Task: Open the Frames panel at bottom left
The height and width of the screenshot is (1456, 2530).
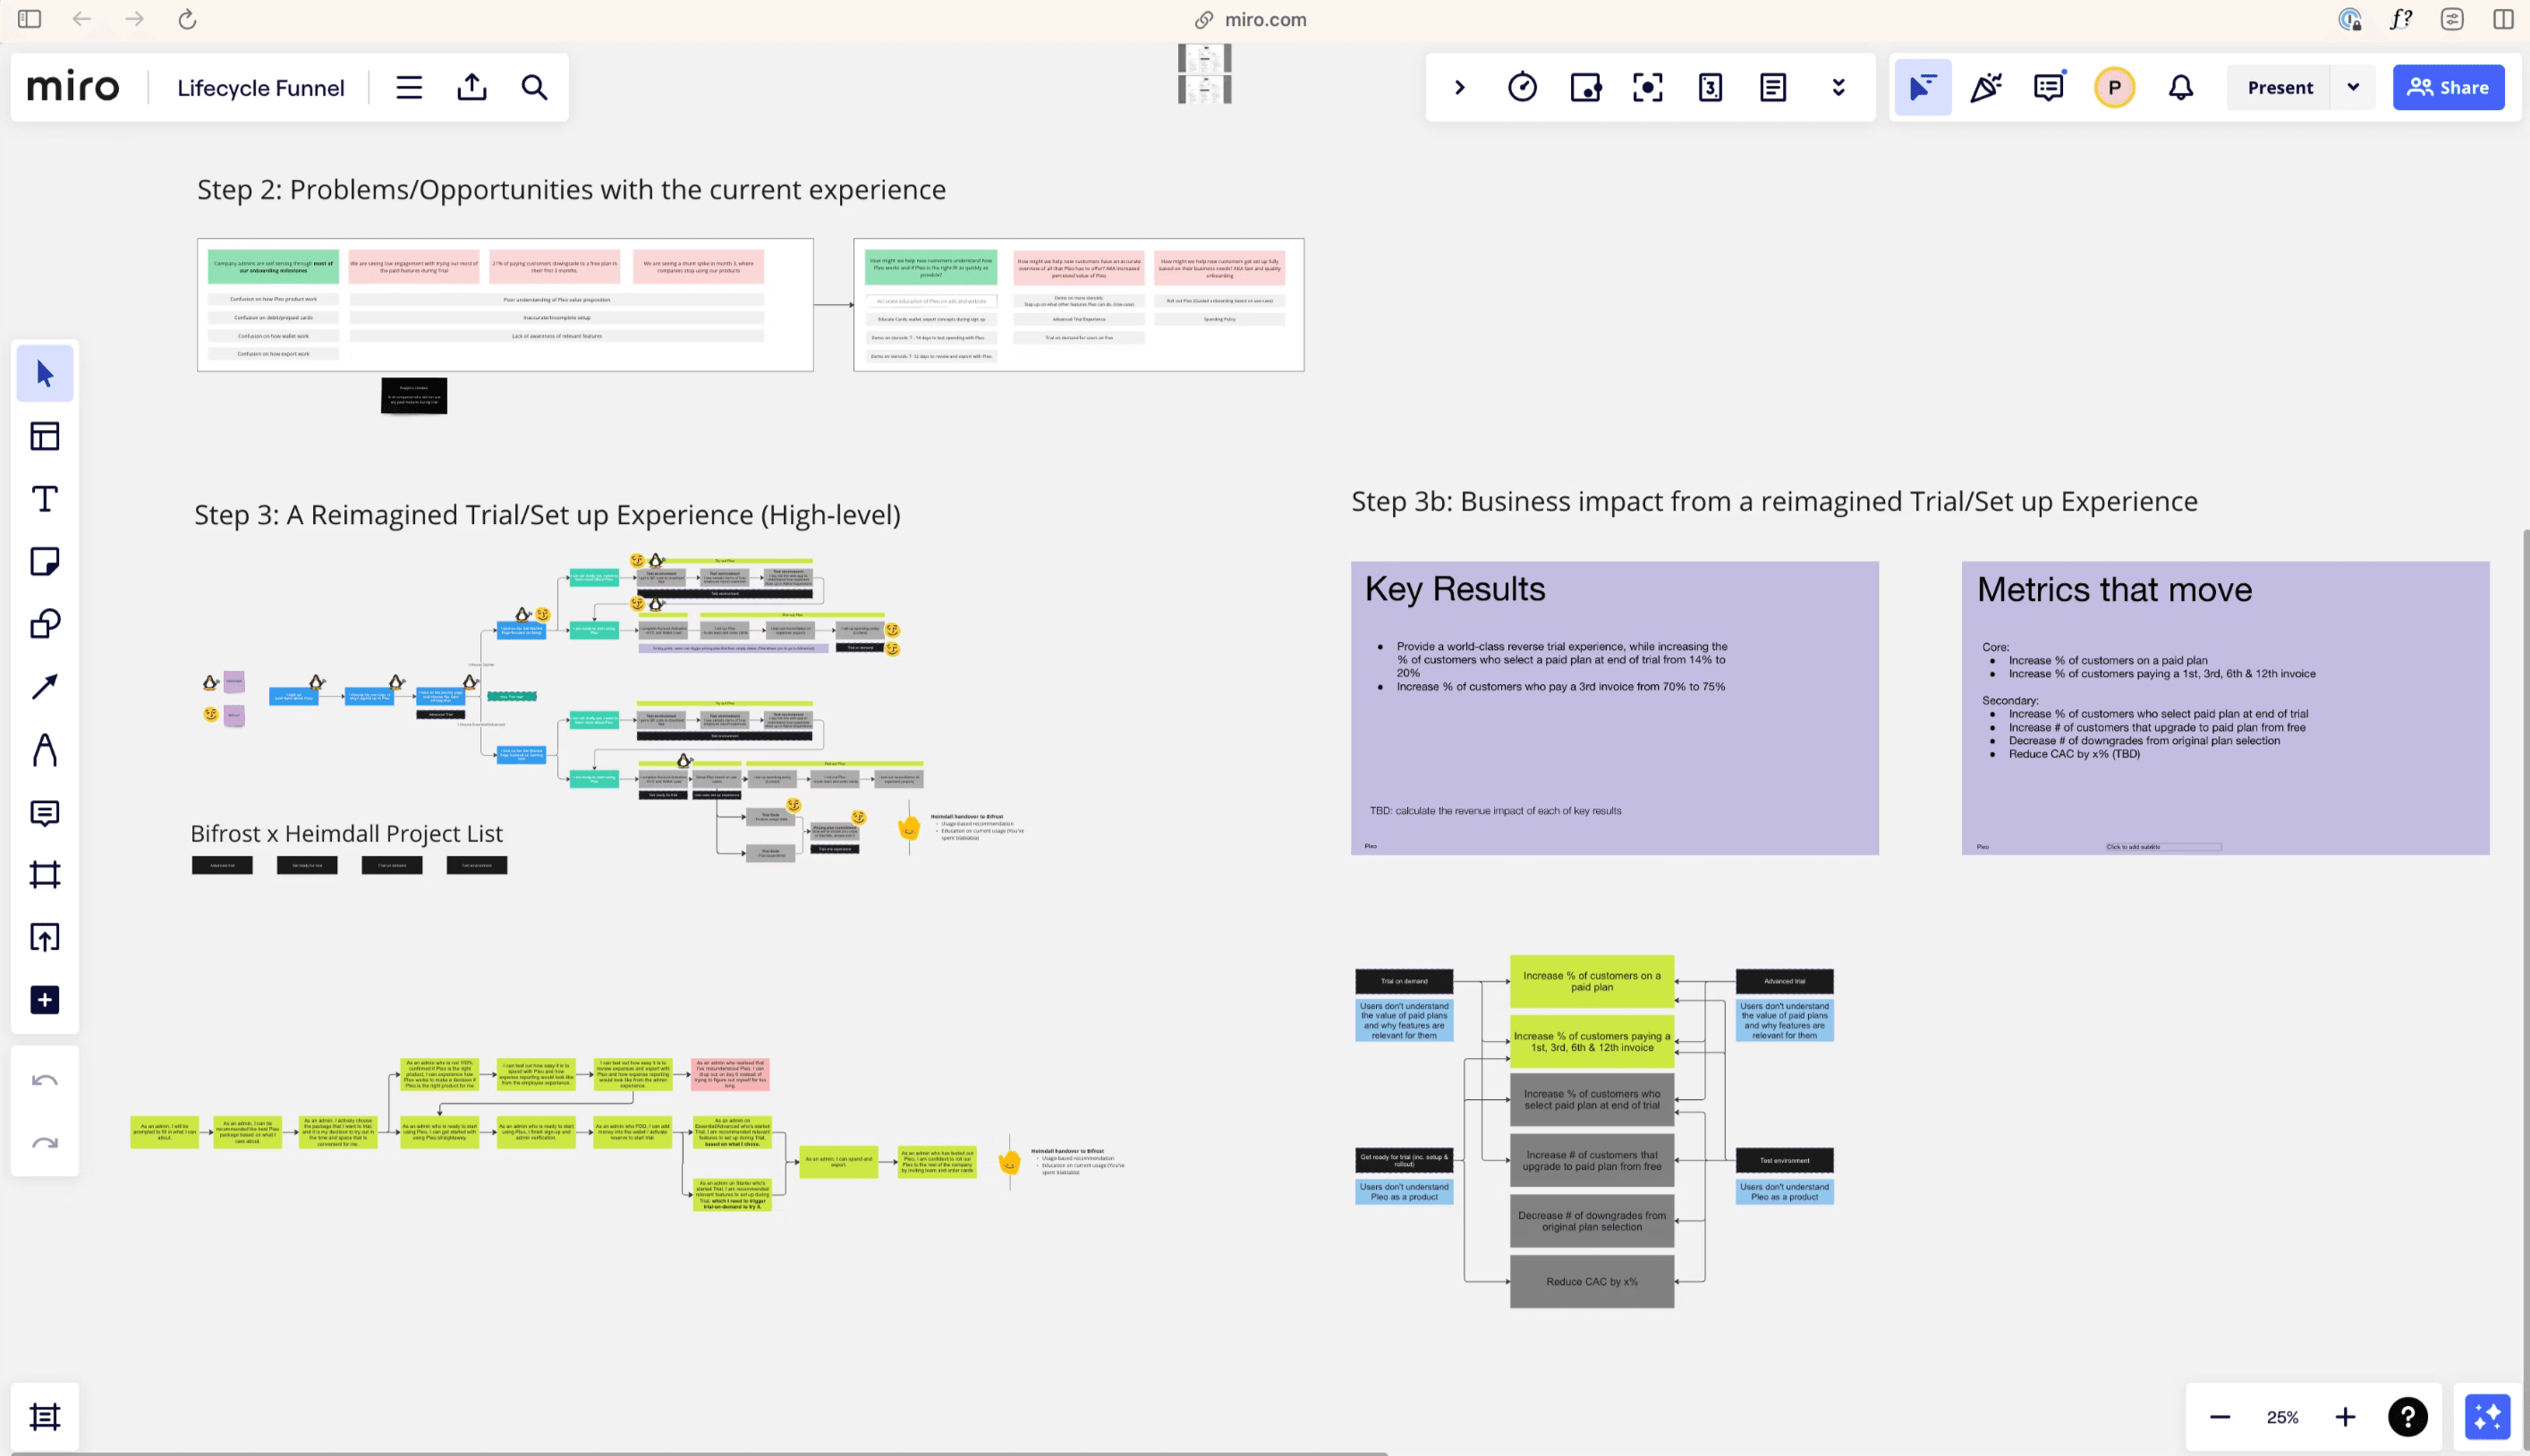Action: pyautogui.click(x=45, y=1417)
